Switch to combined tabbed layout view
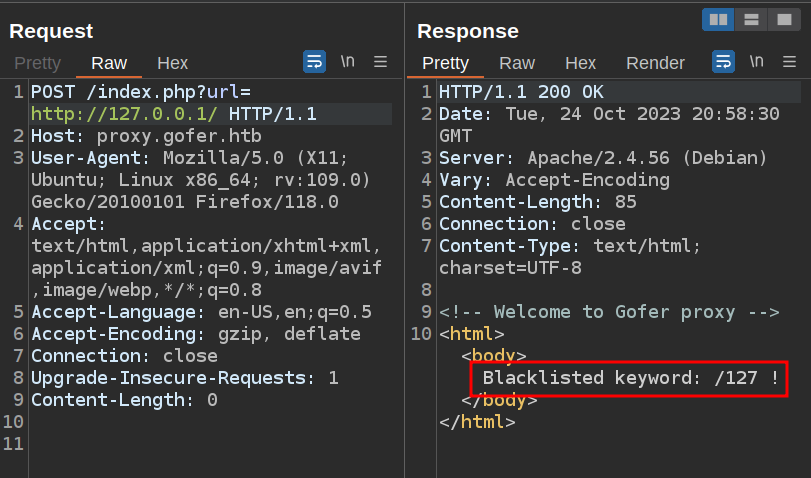 tap(783, 20)
